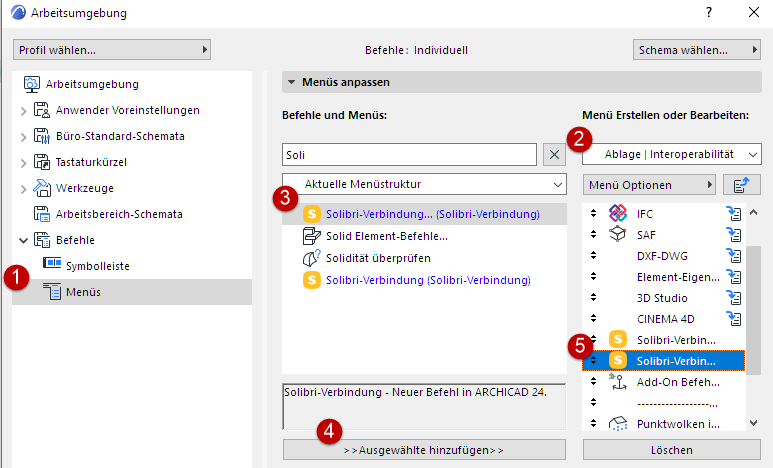Click the Symbolleiste icon in tree
Image resolution: width=773 pixels, height=468 pixels.
coord(52,266)
